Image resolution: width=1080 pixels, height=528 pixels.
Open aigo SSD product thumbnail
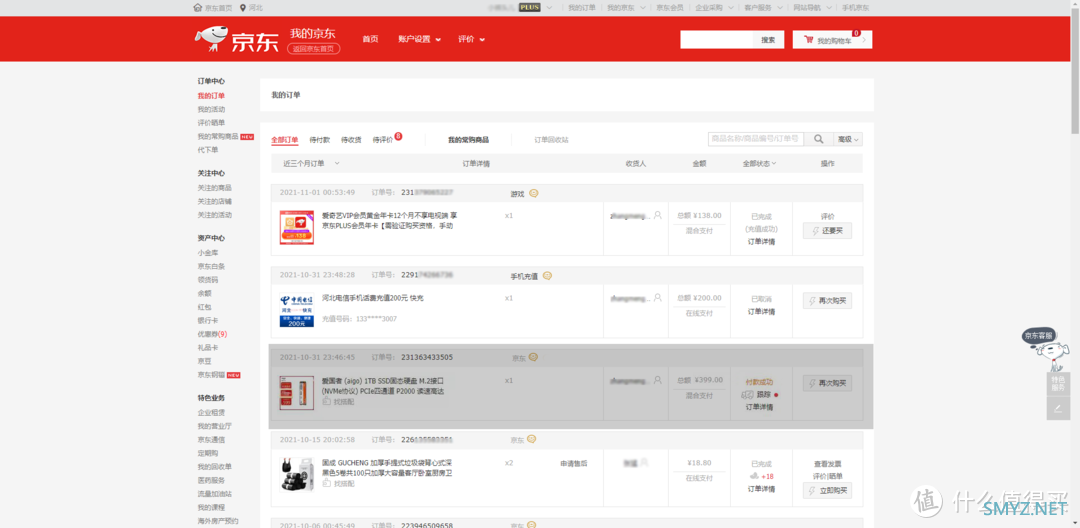297,392
